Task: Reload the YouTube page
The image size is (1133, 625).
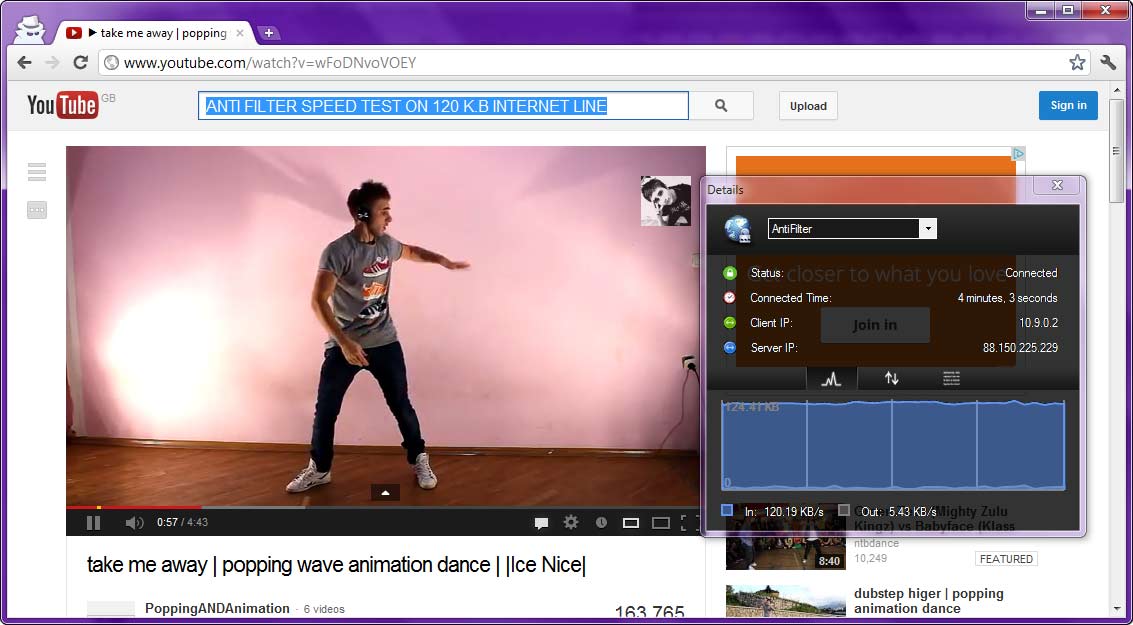Action: [81, 63]
